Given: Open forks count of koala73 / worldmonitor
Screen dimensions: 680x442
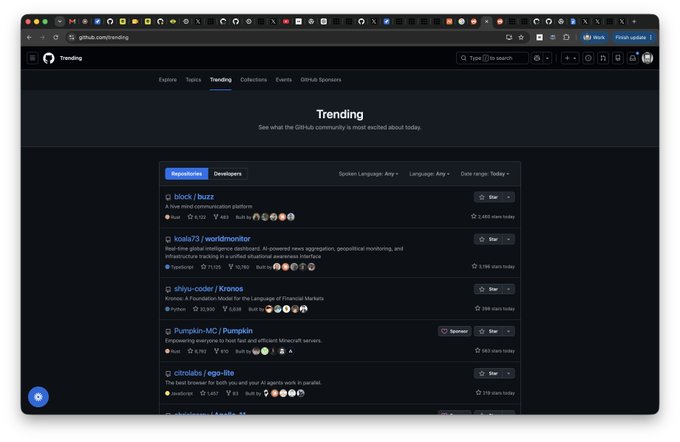Looking at the screenshot, I should 239,267.
